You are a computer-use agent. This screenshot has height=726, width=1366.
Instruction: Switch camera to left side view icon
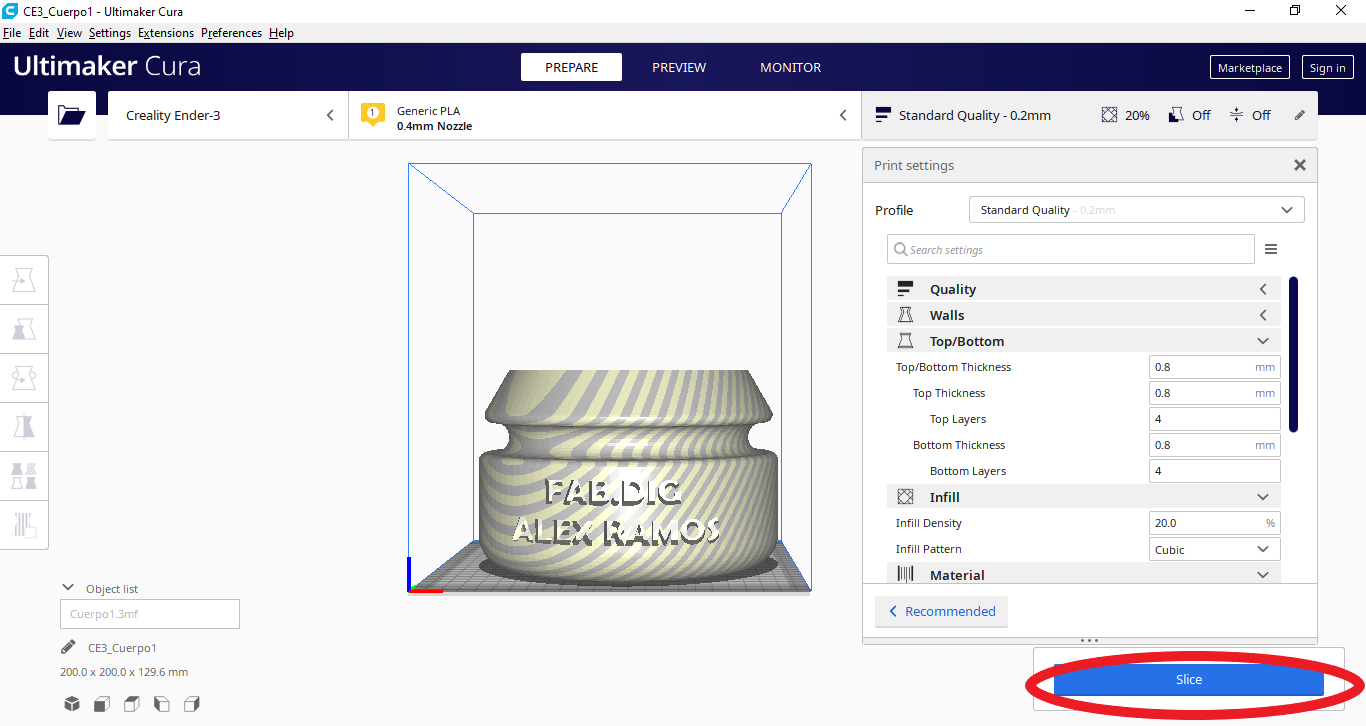pos(161,704)
